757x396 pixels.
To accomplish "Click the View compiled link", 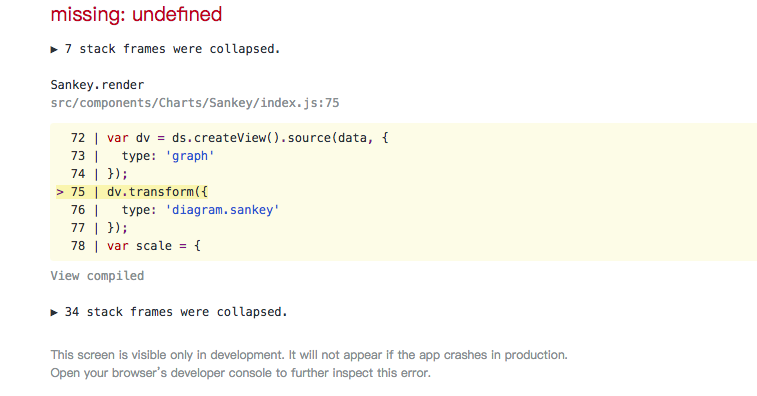I will tap(97, 276).
